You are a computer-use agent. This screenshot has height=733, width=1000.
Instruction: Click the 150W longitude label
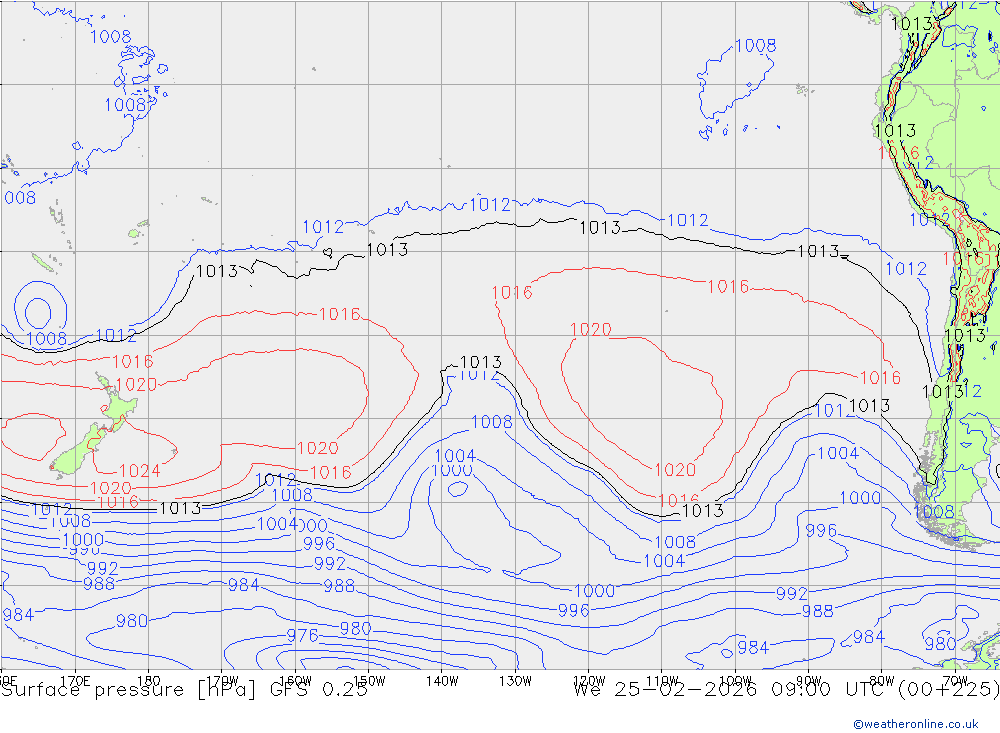369,681
